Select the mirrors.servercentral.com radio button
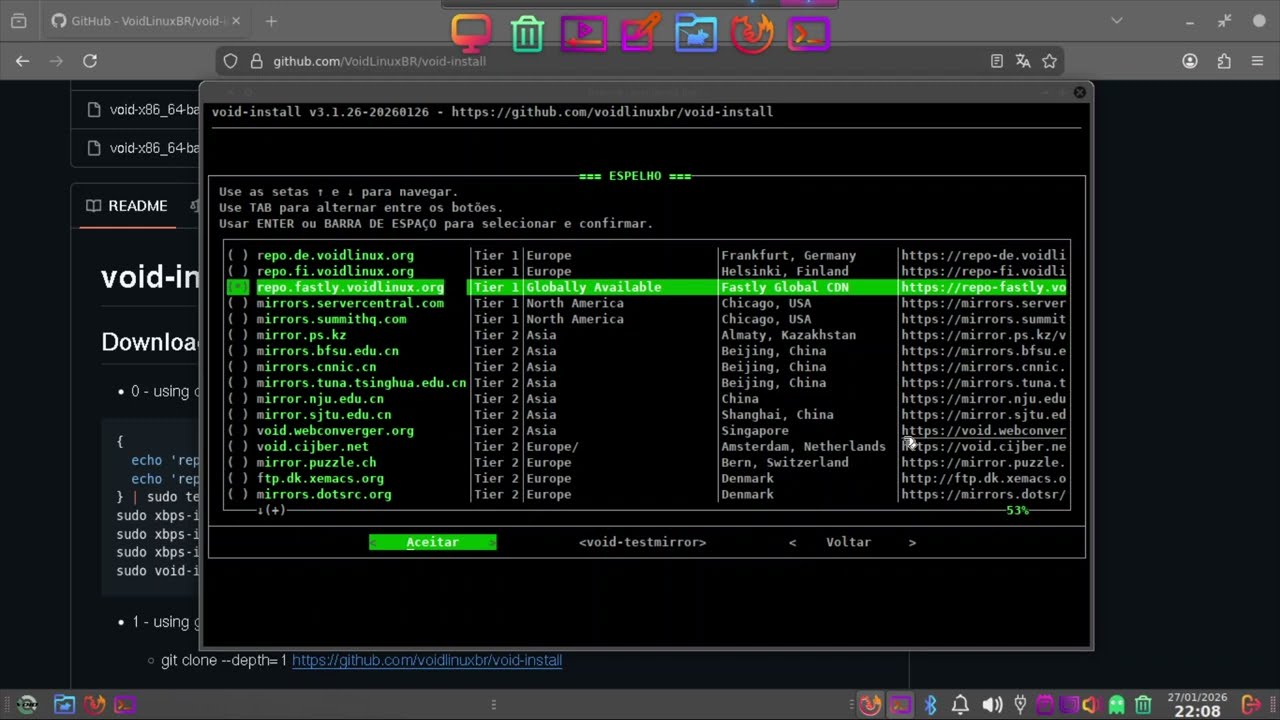Image resolution: width=1280 pixels, height=720 pixels. (238, 303)
